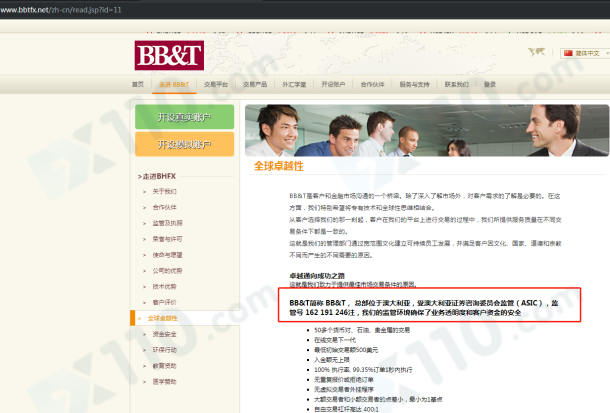610x413 pixels.
Task: Open 监管及执照 in the sidebar
Action: click(x=167, y=223)
